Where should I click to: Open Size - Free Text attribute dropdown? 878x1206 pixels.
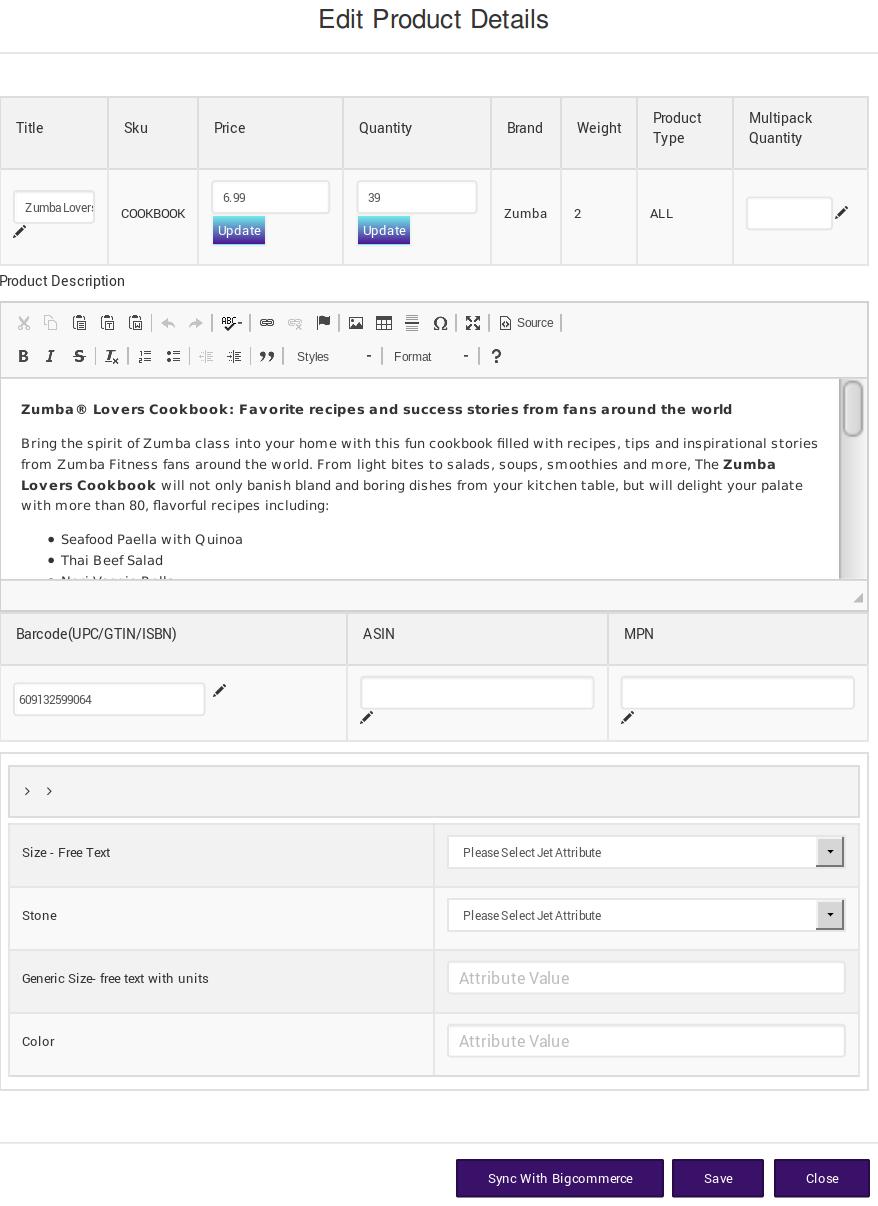(645, 853)
